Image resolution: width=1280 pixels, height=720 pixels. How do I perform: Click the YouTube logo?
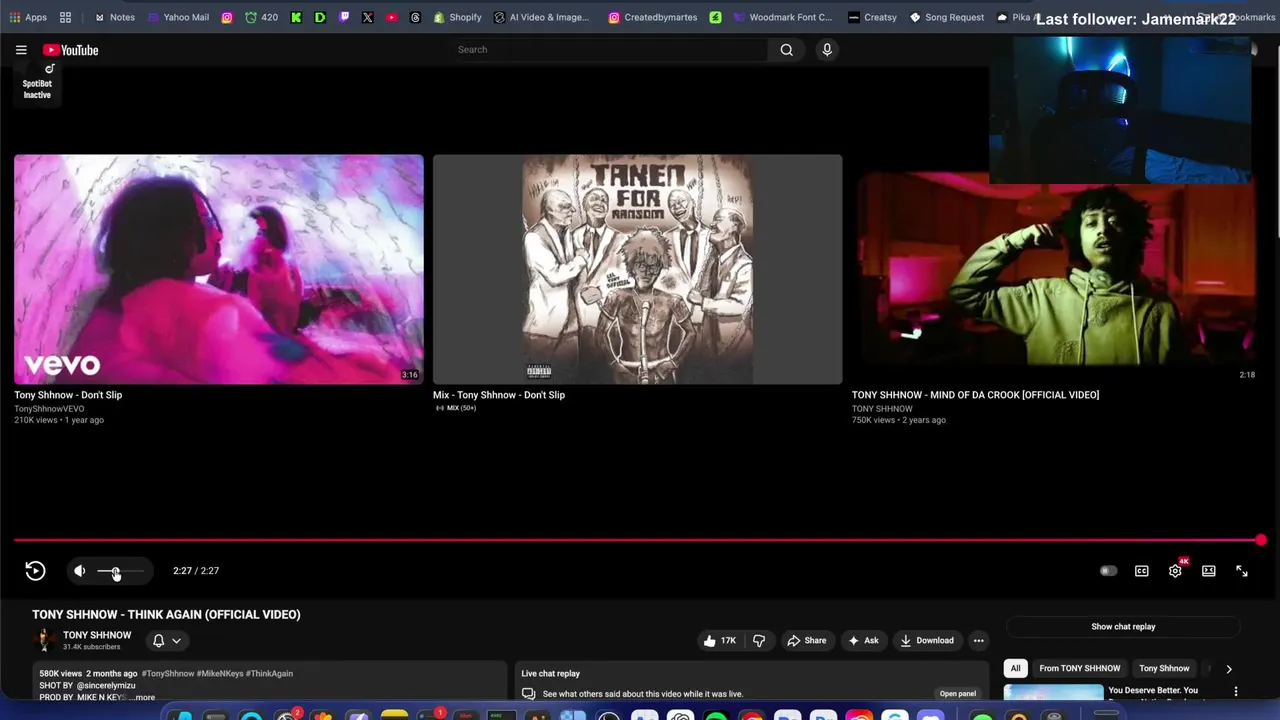70,50
